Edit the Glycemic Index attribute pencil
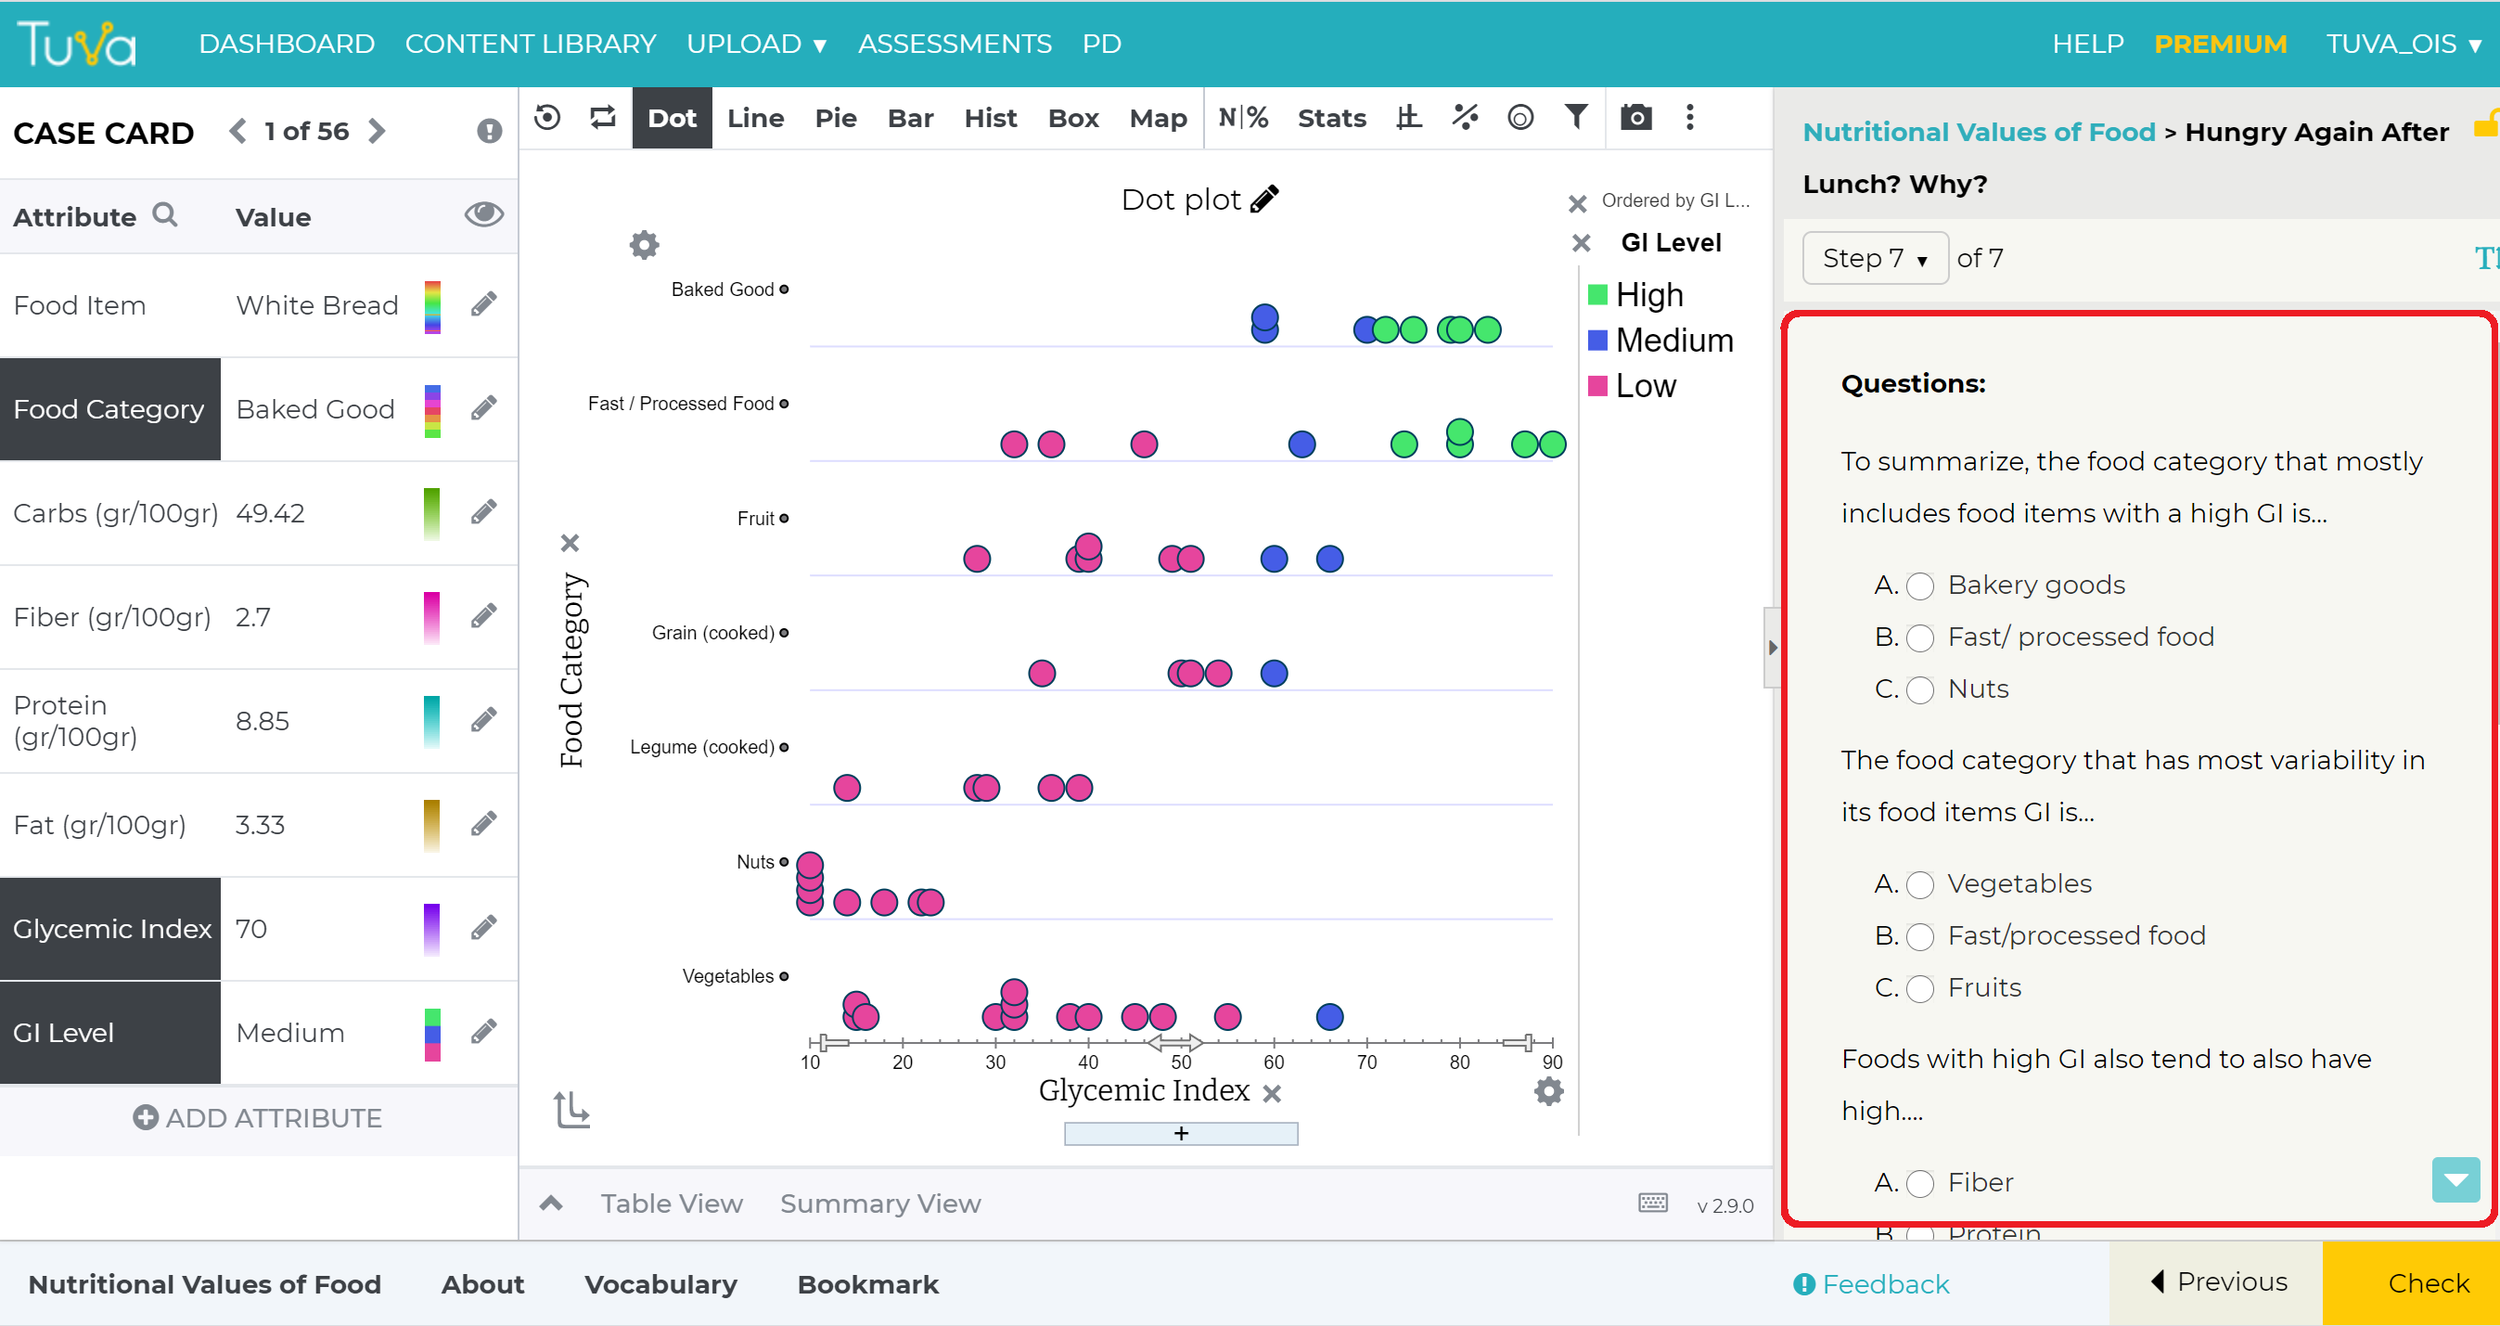 [484, 928]
